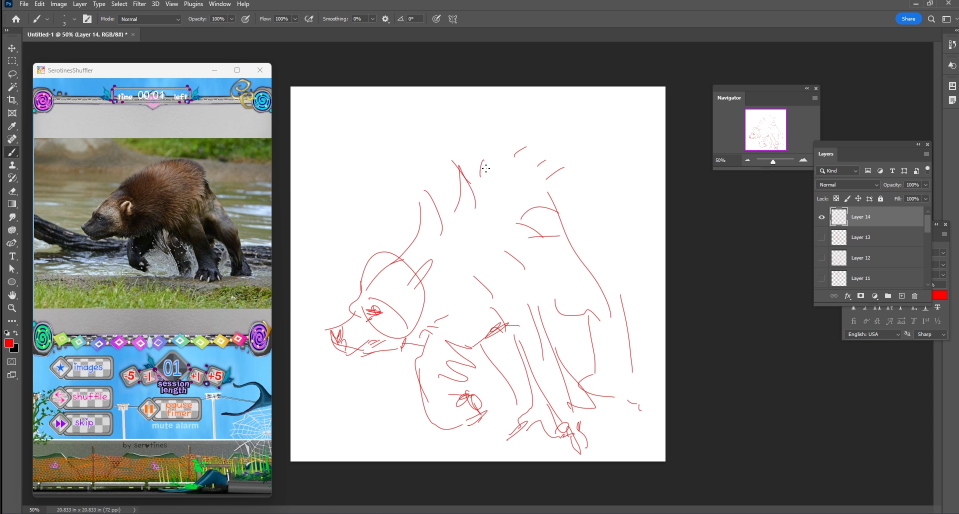Click the Navigator zoom slider handle
Image resolution: width=959 pixels, height=514 pixels.
(773, 161)
